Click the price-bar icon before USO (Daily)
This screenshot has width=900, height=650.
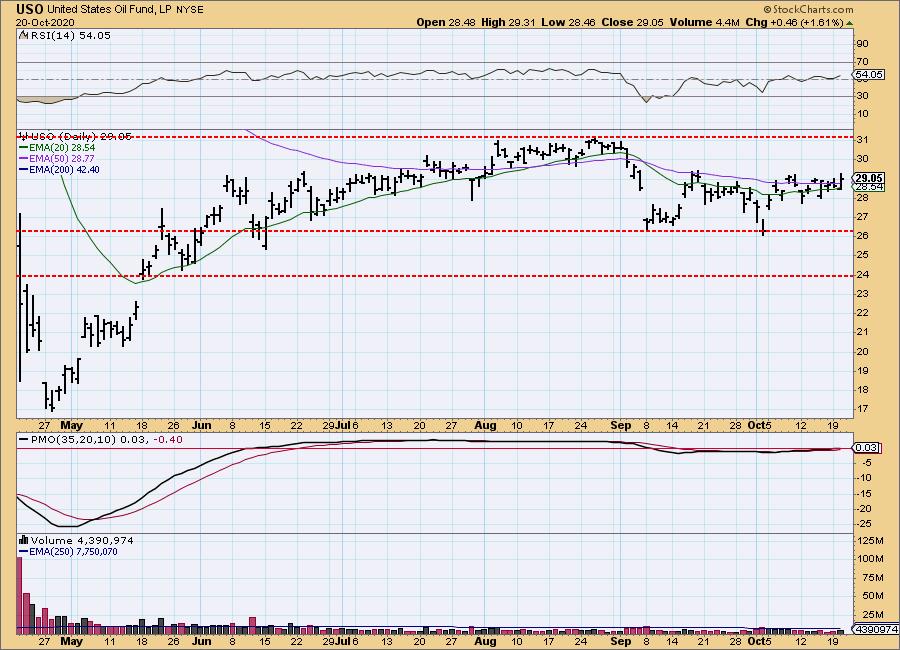tap(24, 137)
